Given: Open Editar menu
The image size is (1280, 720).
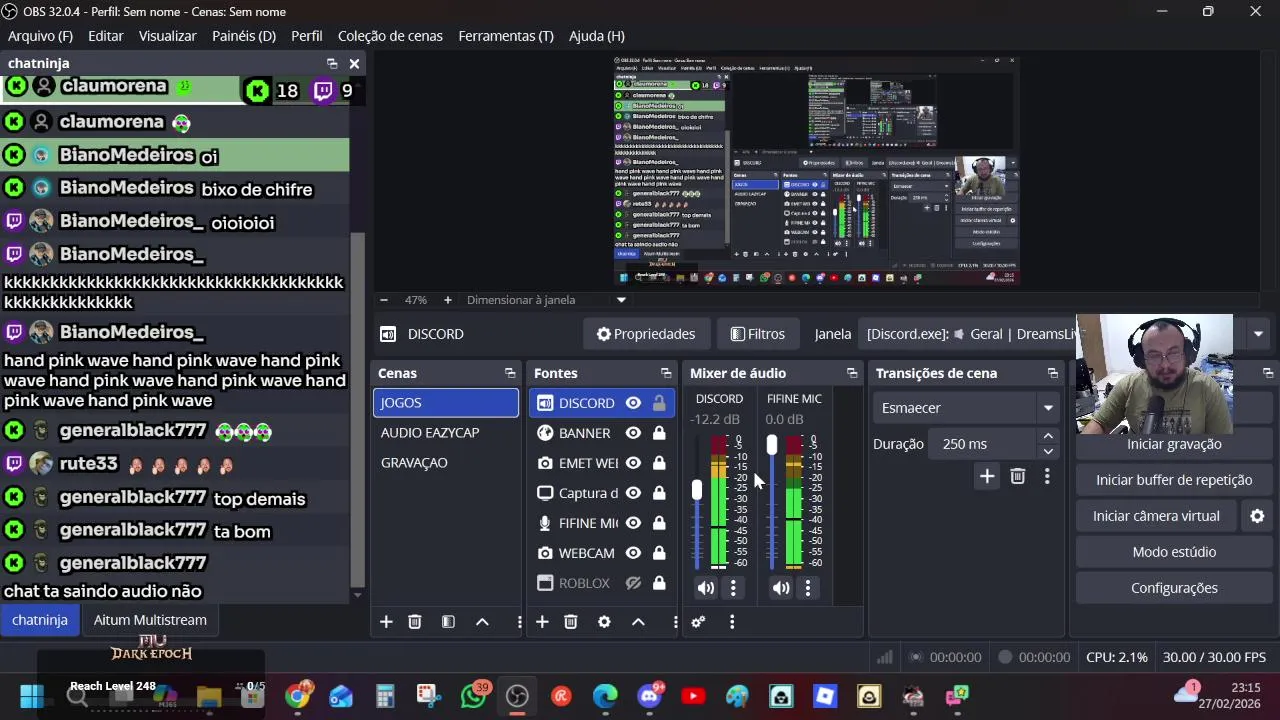Looking at the screenshot, I should (106, 35).
